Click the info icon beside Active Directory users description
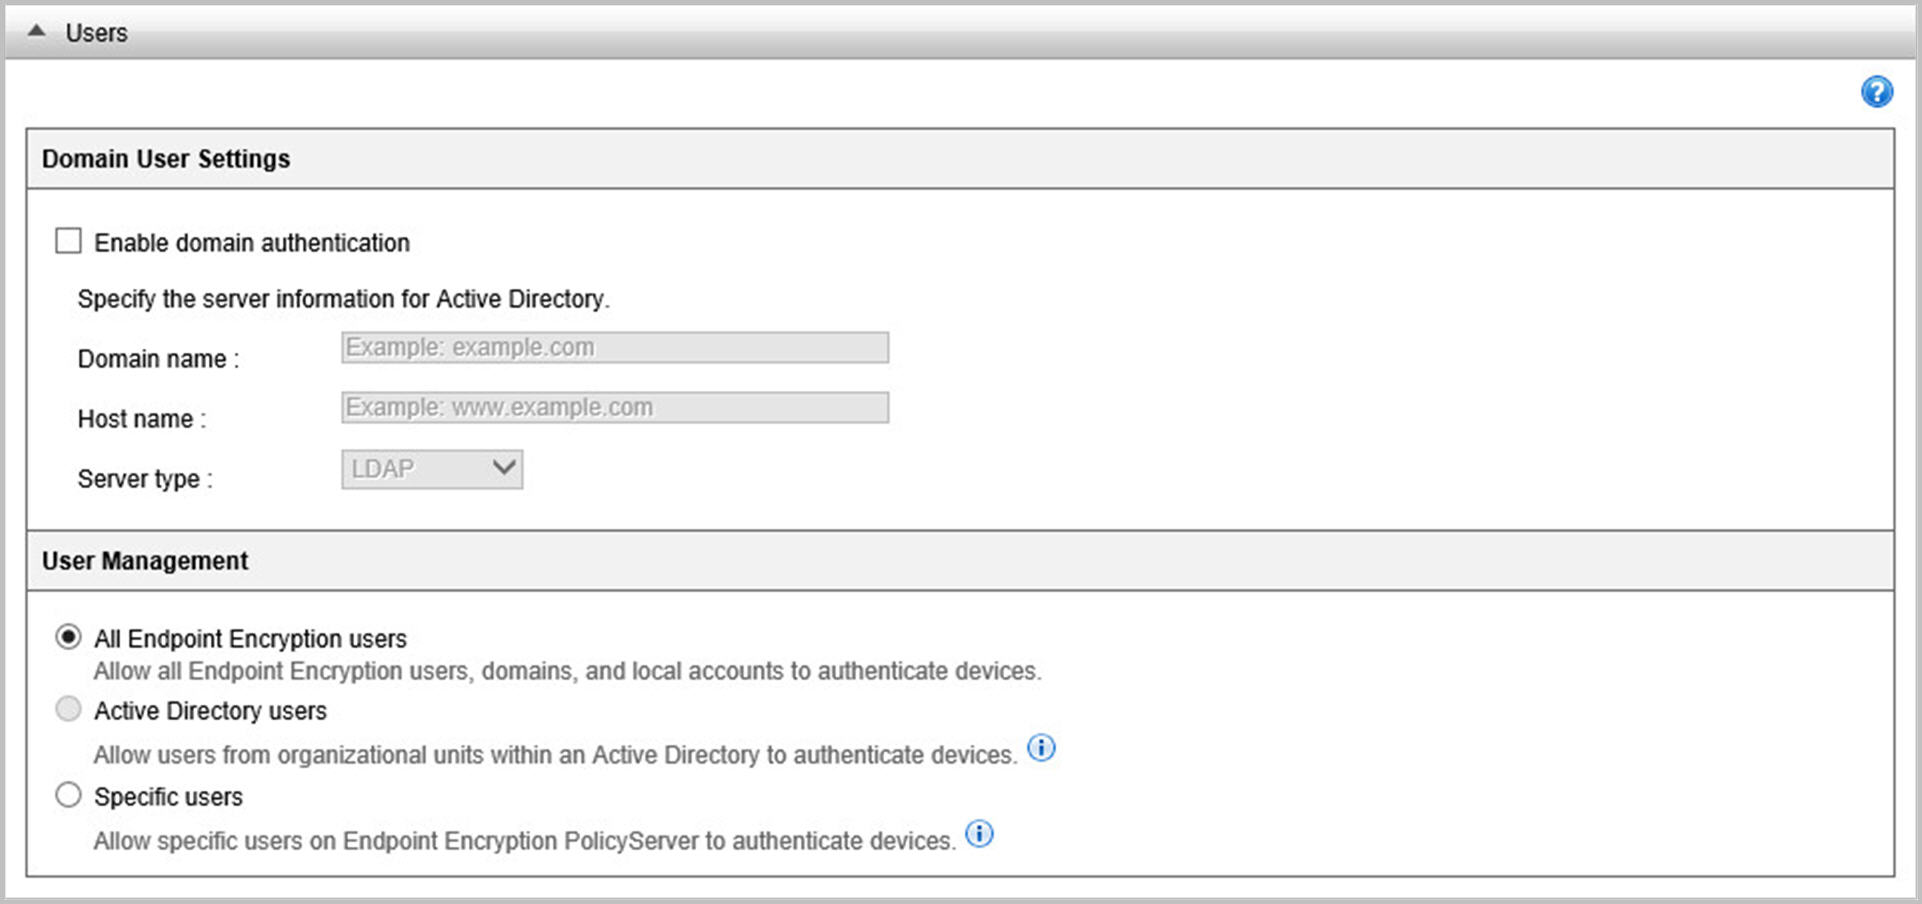This screenshot has width=1922, height=904. pos(1041,748)
